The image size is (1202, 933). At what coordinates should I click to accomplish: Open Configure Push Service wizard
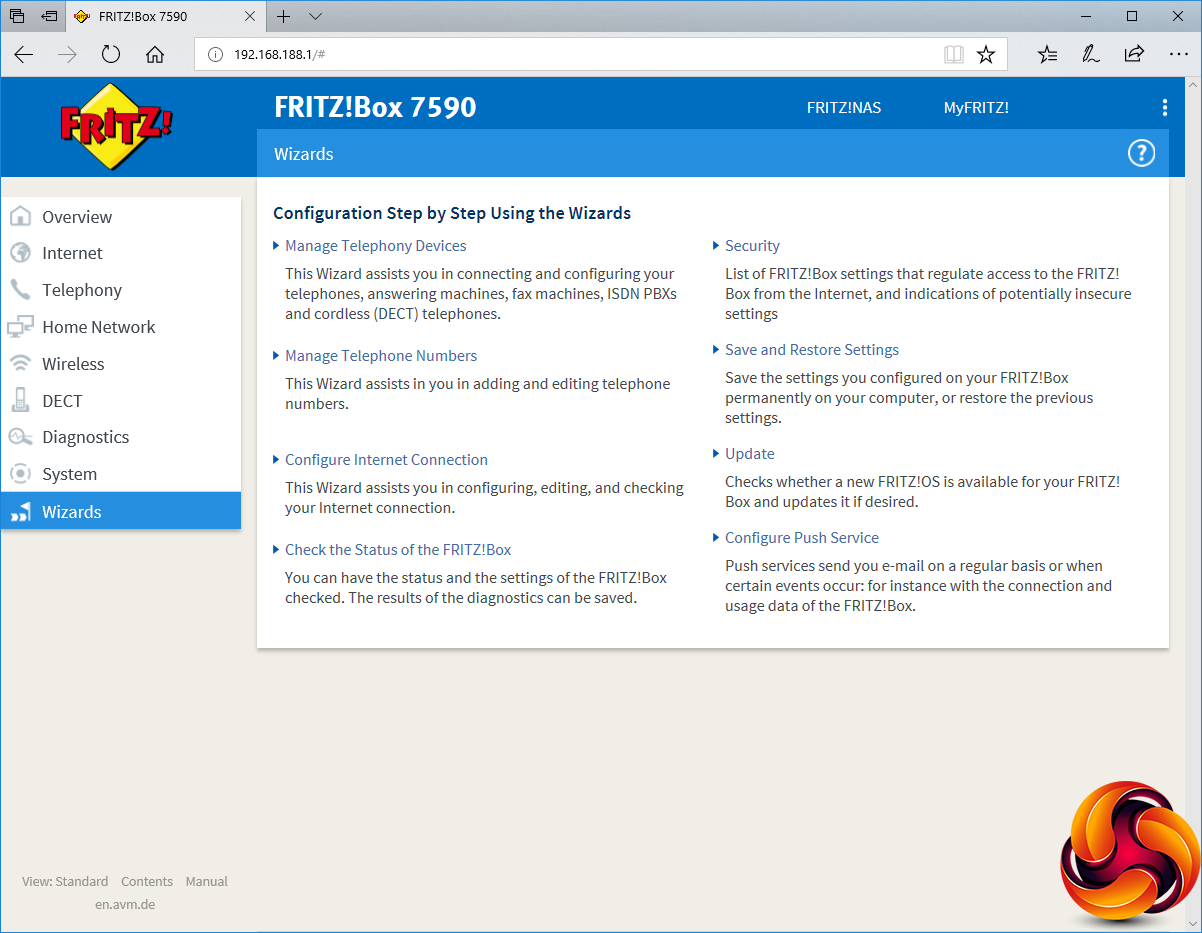(802, 537)
